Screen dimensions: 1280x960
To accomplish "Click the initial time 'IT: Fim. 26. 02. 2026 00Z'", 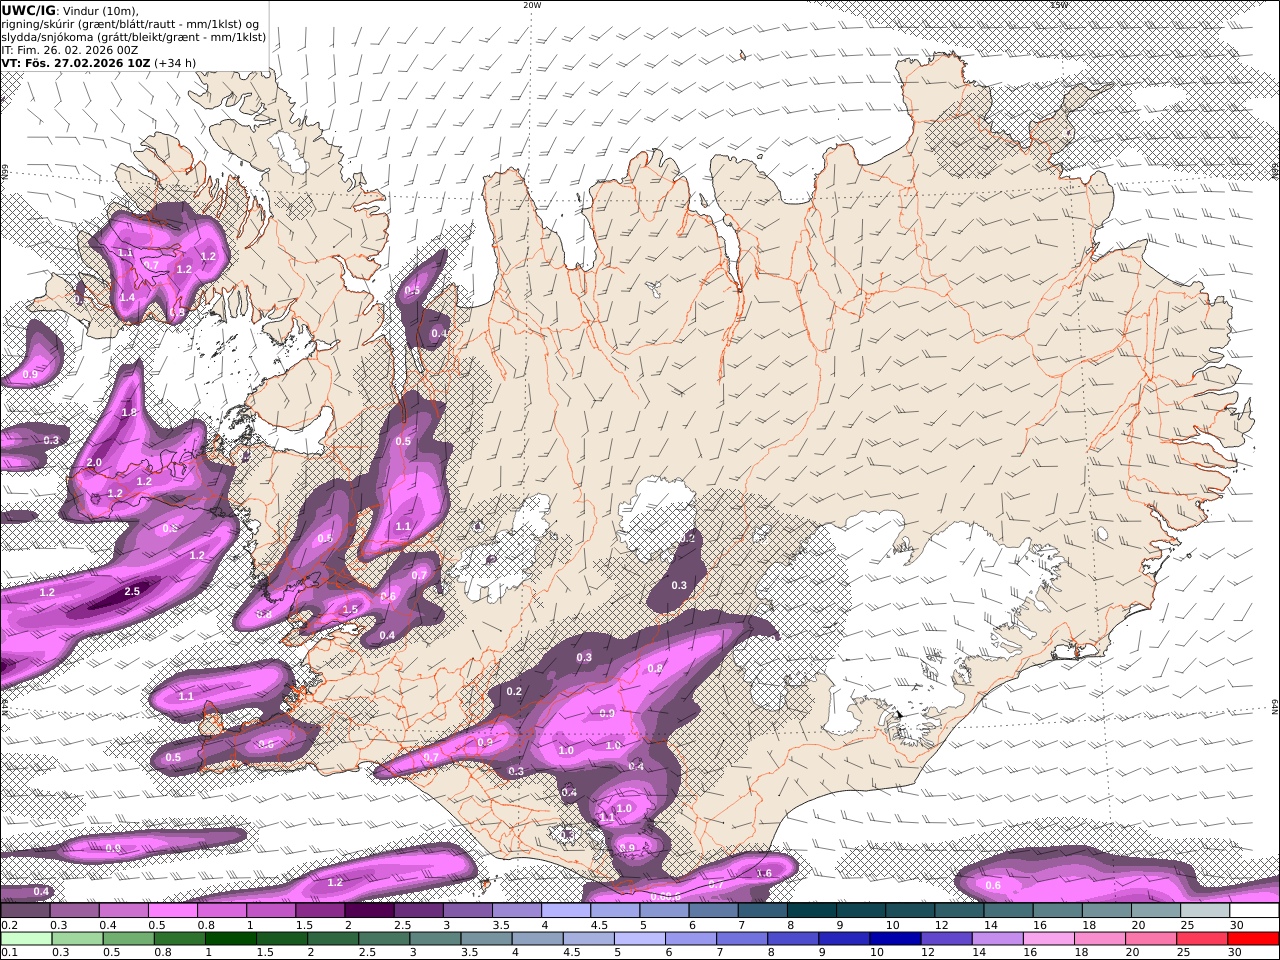I will 69,49.
